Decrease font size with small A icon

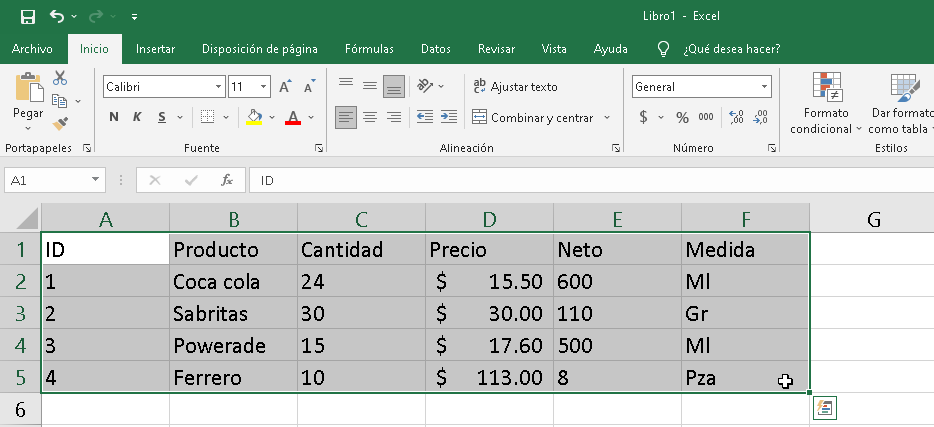[309, 86]
